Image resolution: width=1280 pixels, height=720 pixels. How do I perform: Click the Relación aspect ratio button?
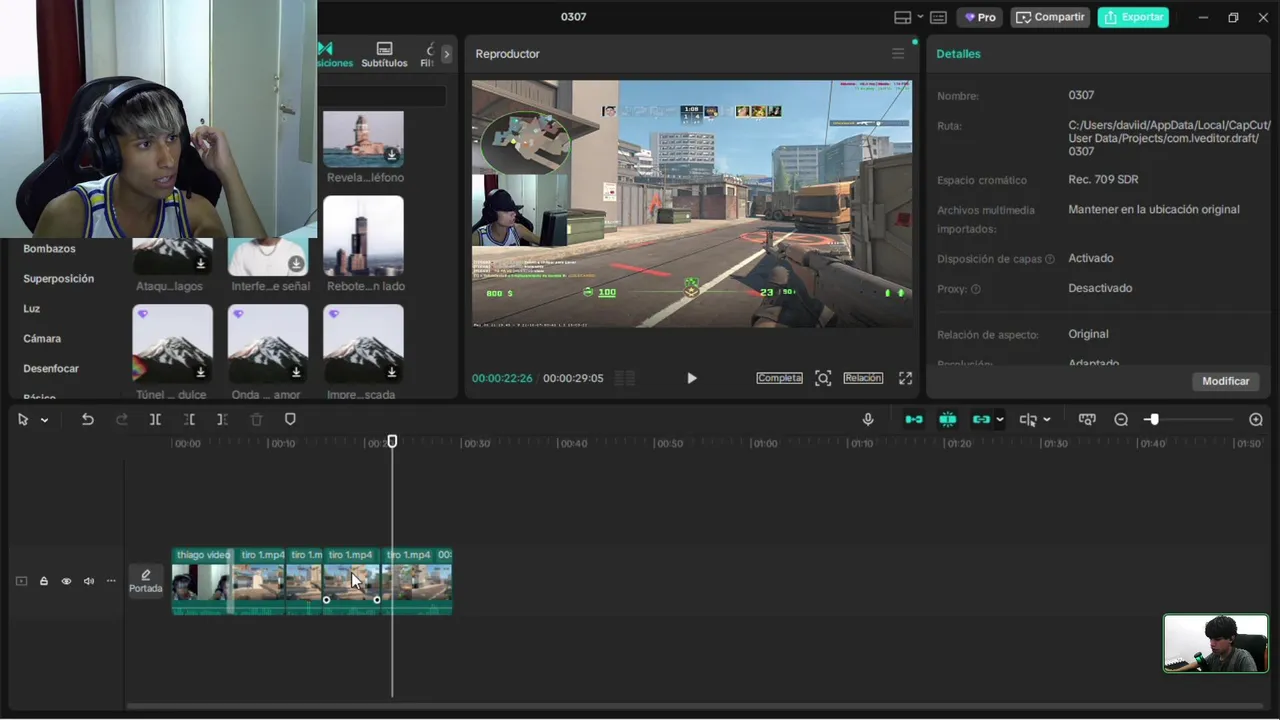[x=863, y=378]
